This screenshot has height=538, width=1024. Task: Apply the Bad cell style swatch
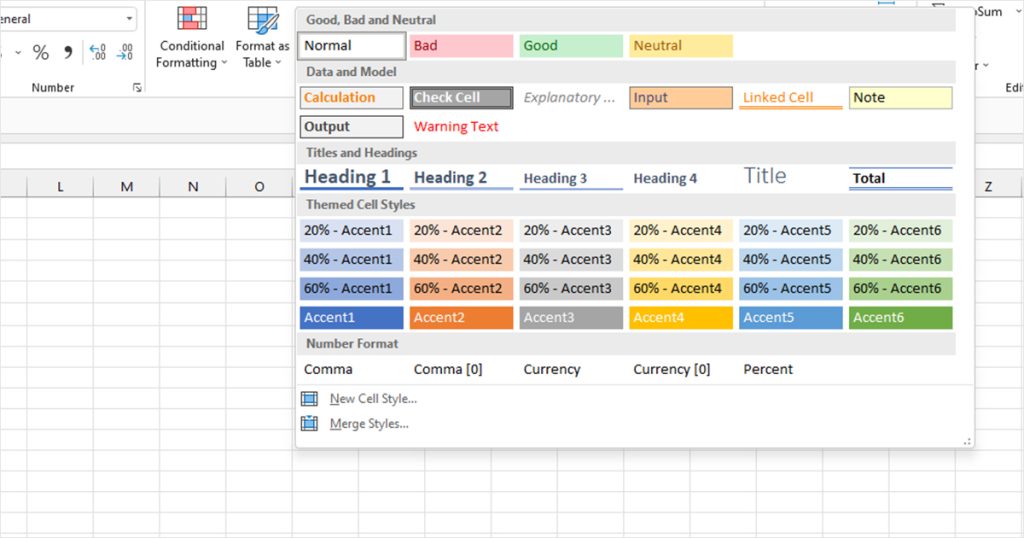[x=461, y=46]
